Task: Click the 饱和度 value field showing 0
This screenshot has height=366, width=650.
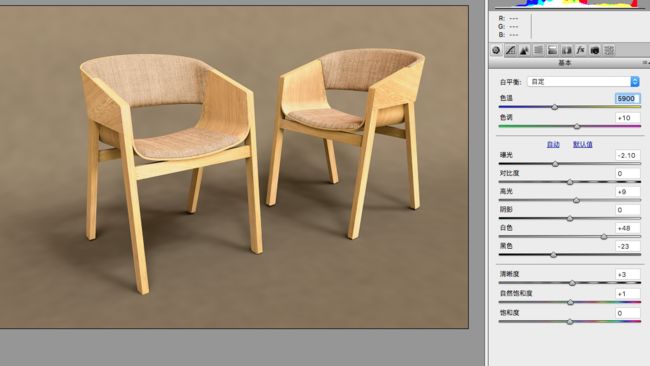Action: pyautogui.click(x=628, y=313)
